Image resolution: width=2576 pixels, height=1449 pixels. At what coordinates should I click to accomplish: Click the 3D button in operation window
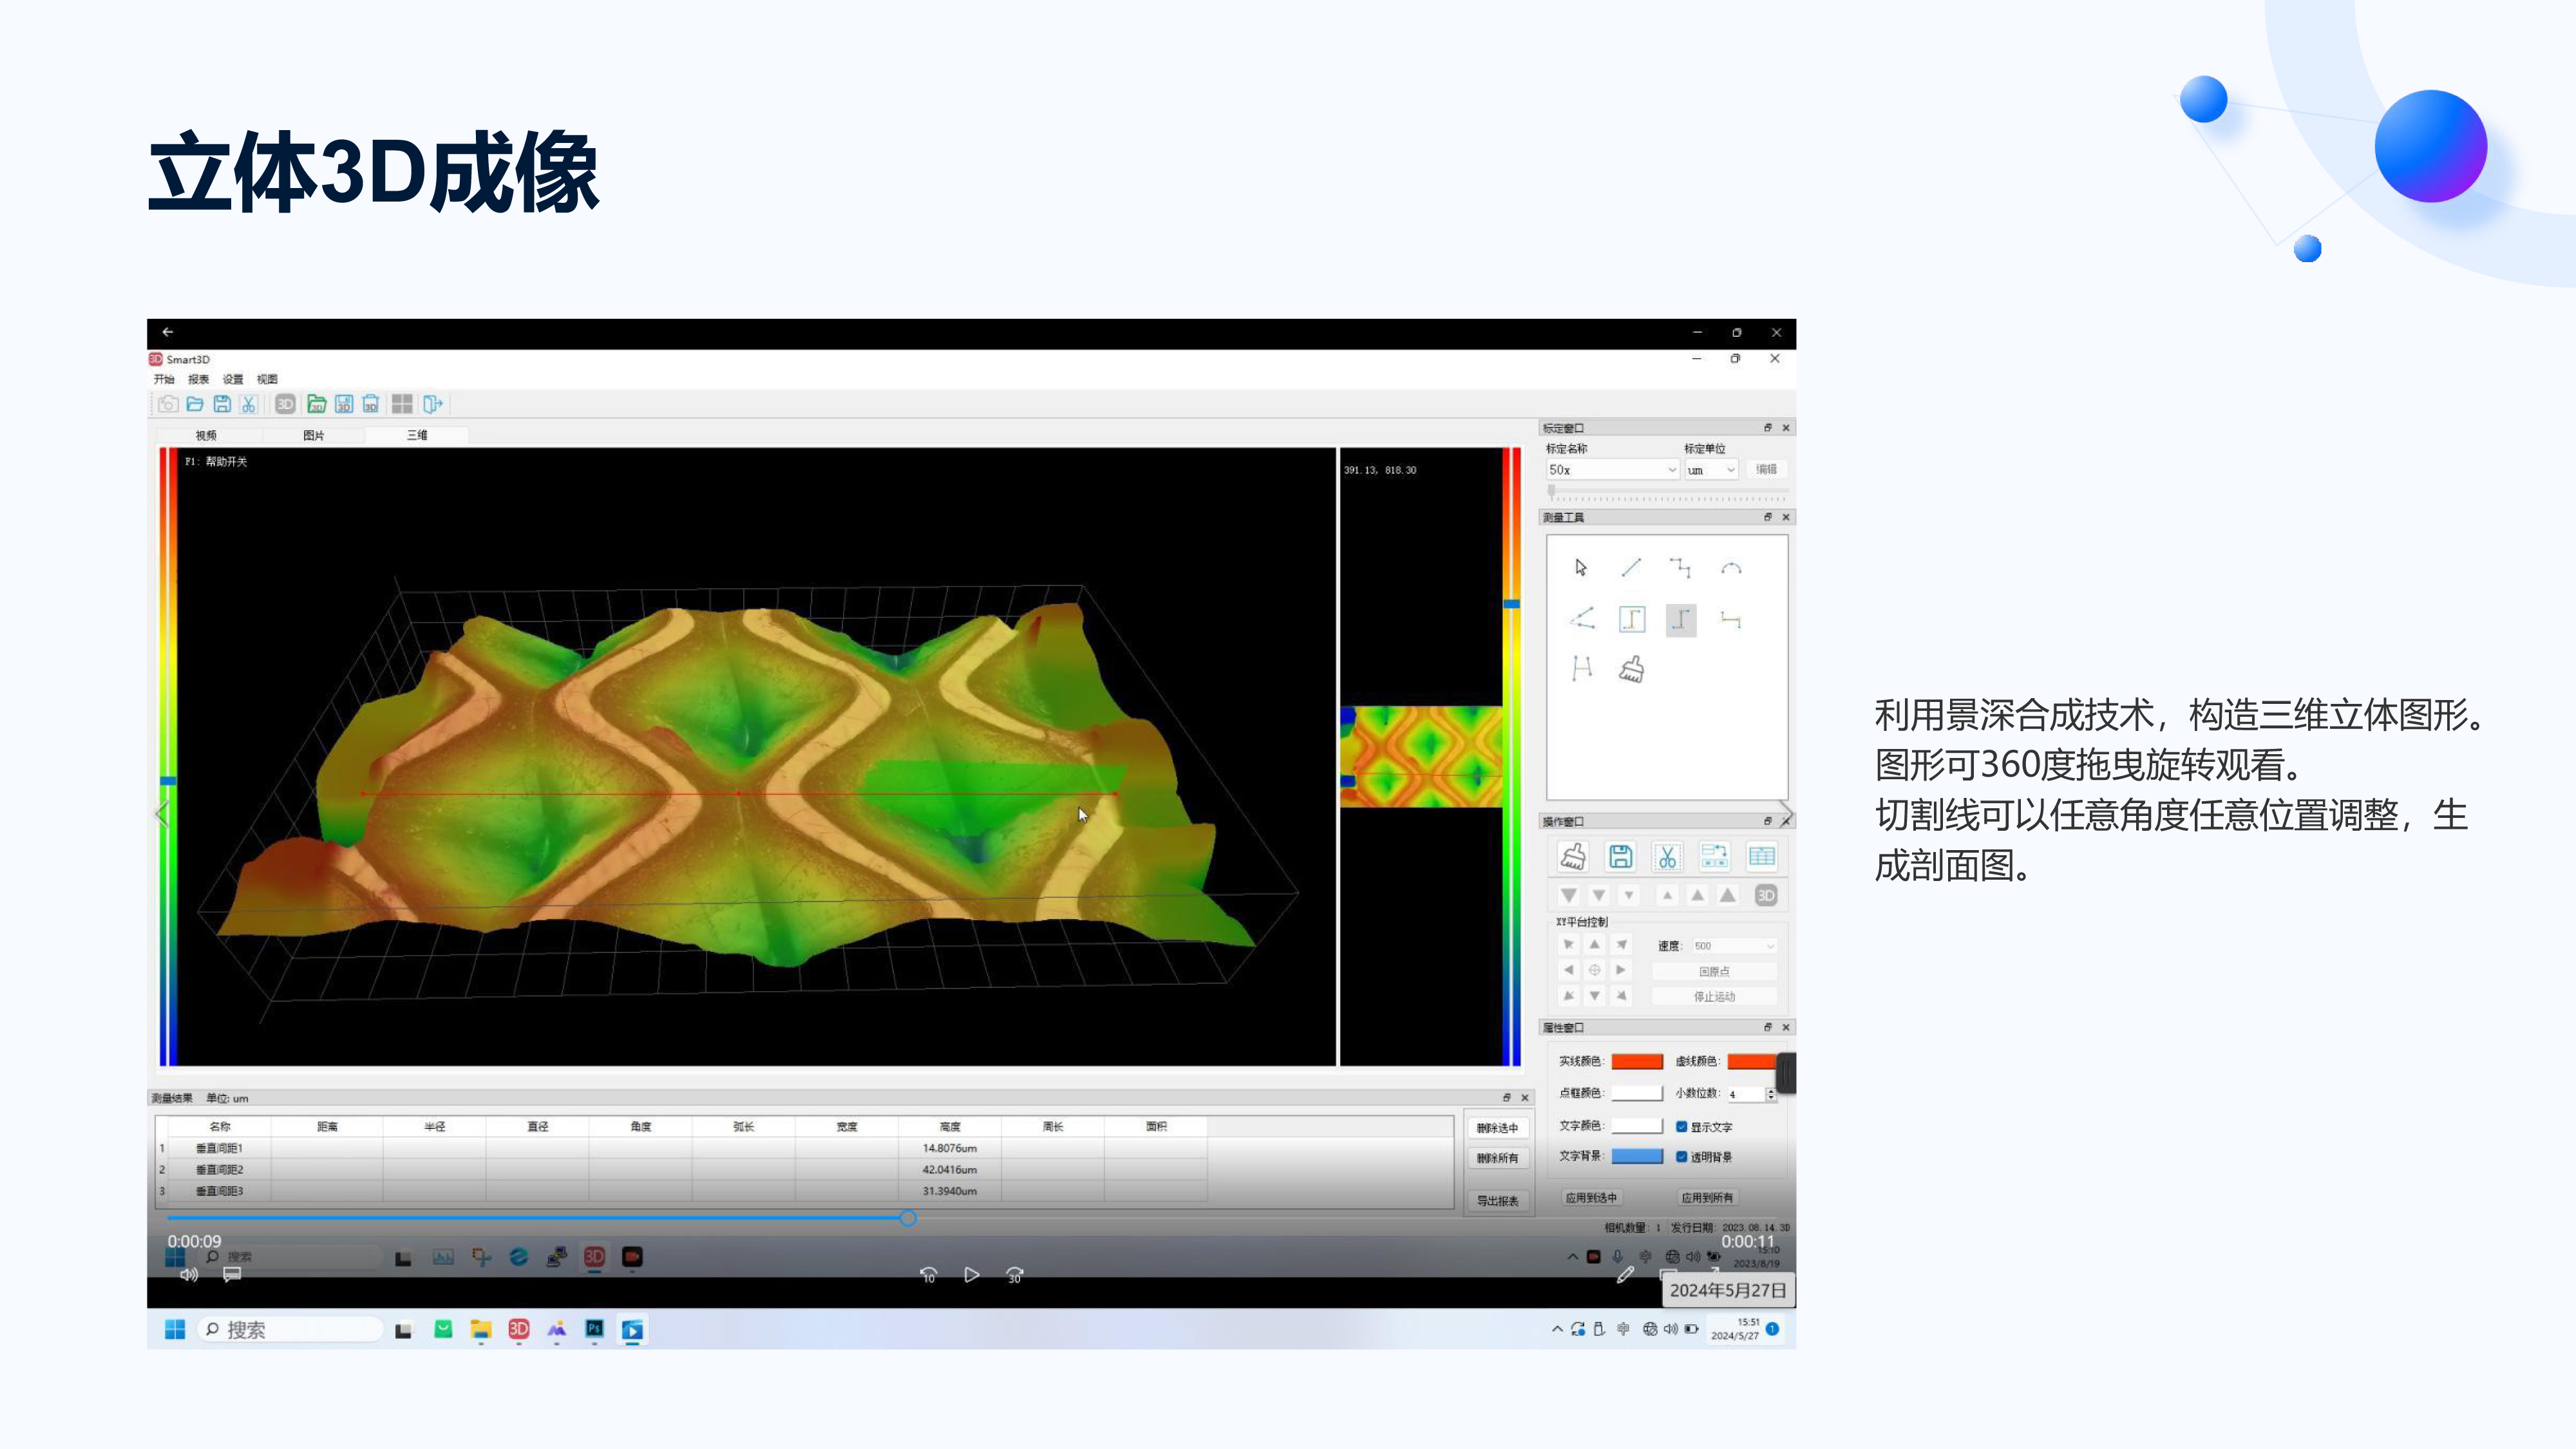point(1766,895)
